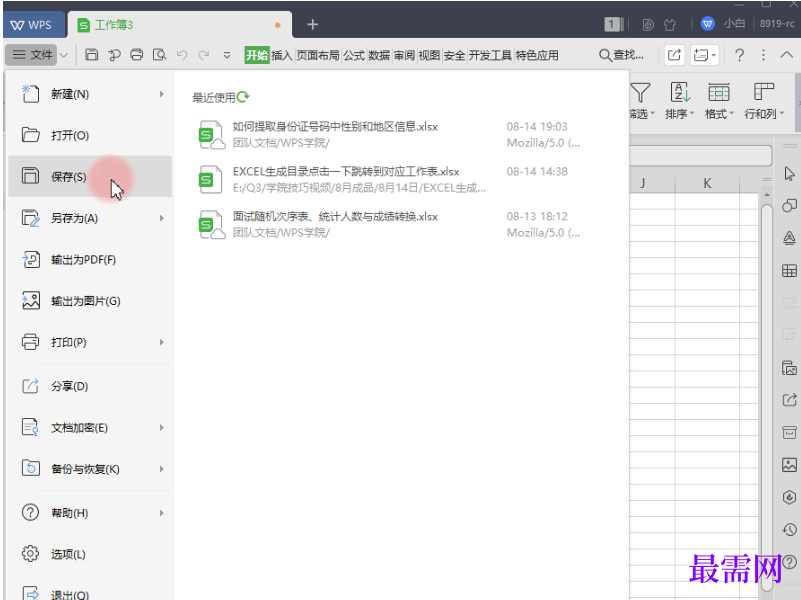Open the 公式 ribbon tab

(x=354, y=55)
